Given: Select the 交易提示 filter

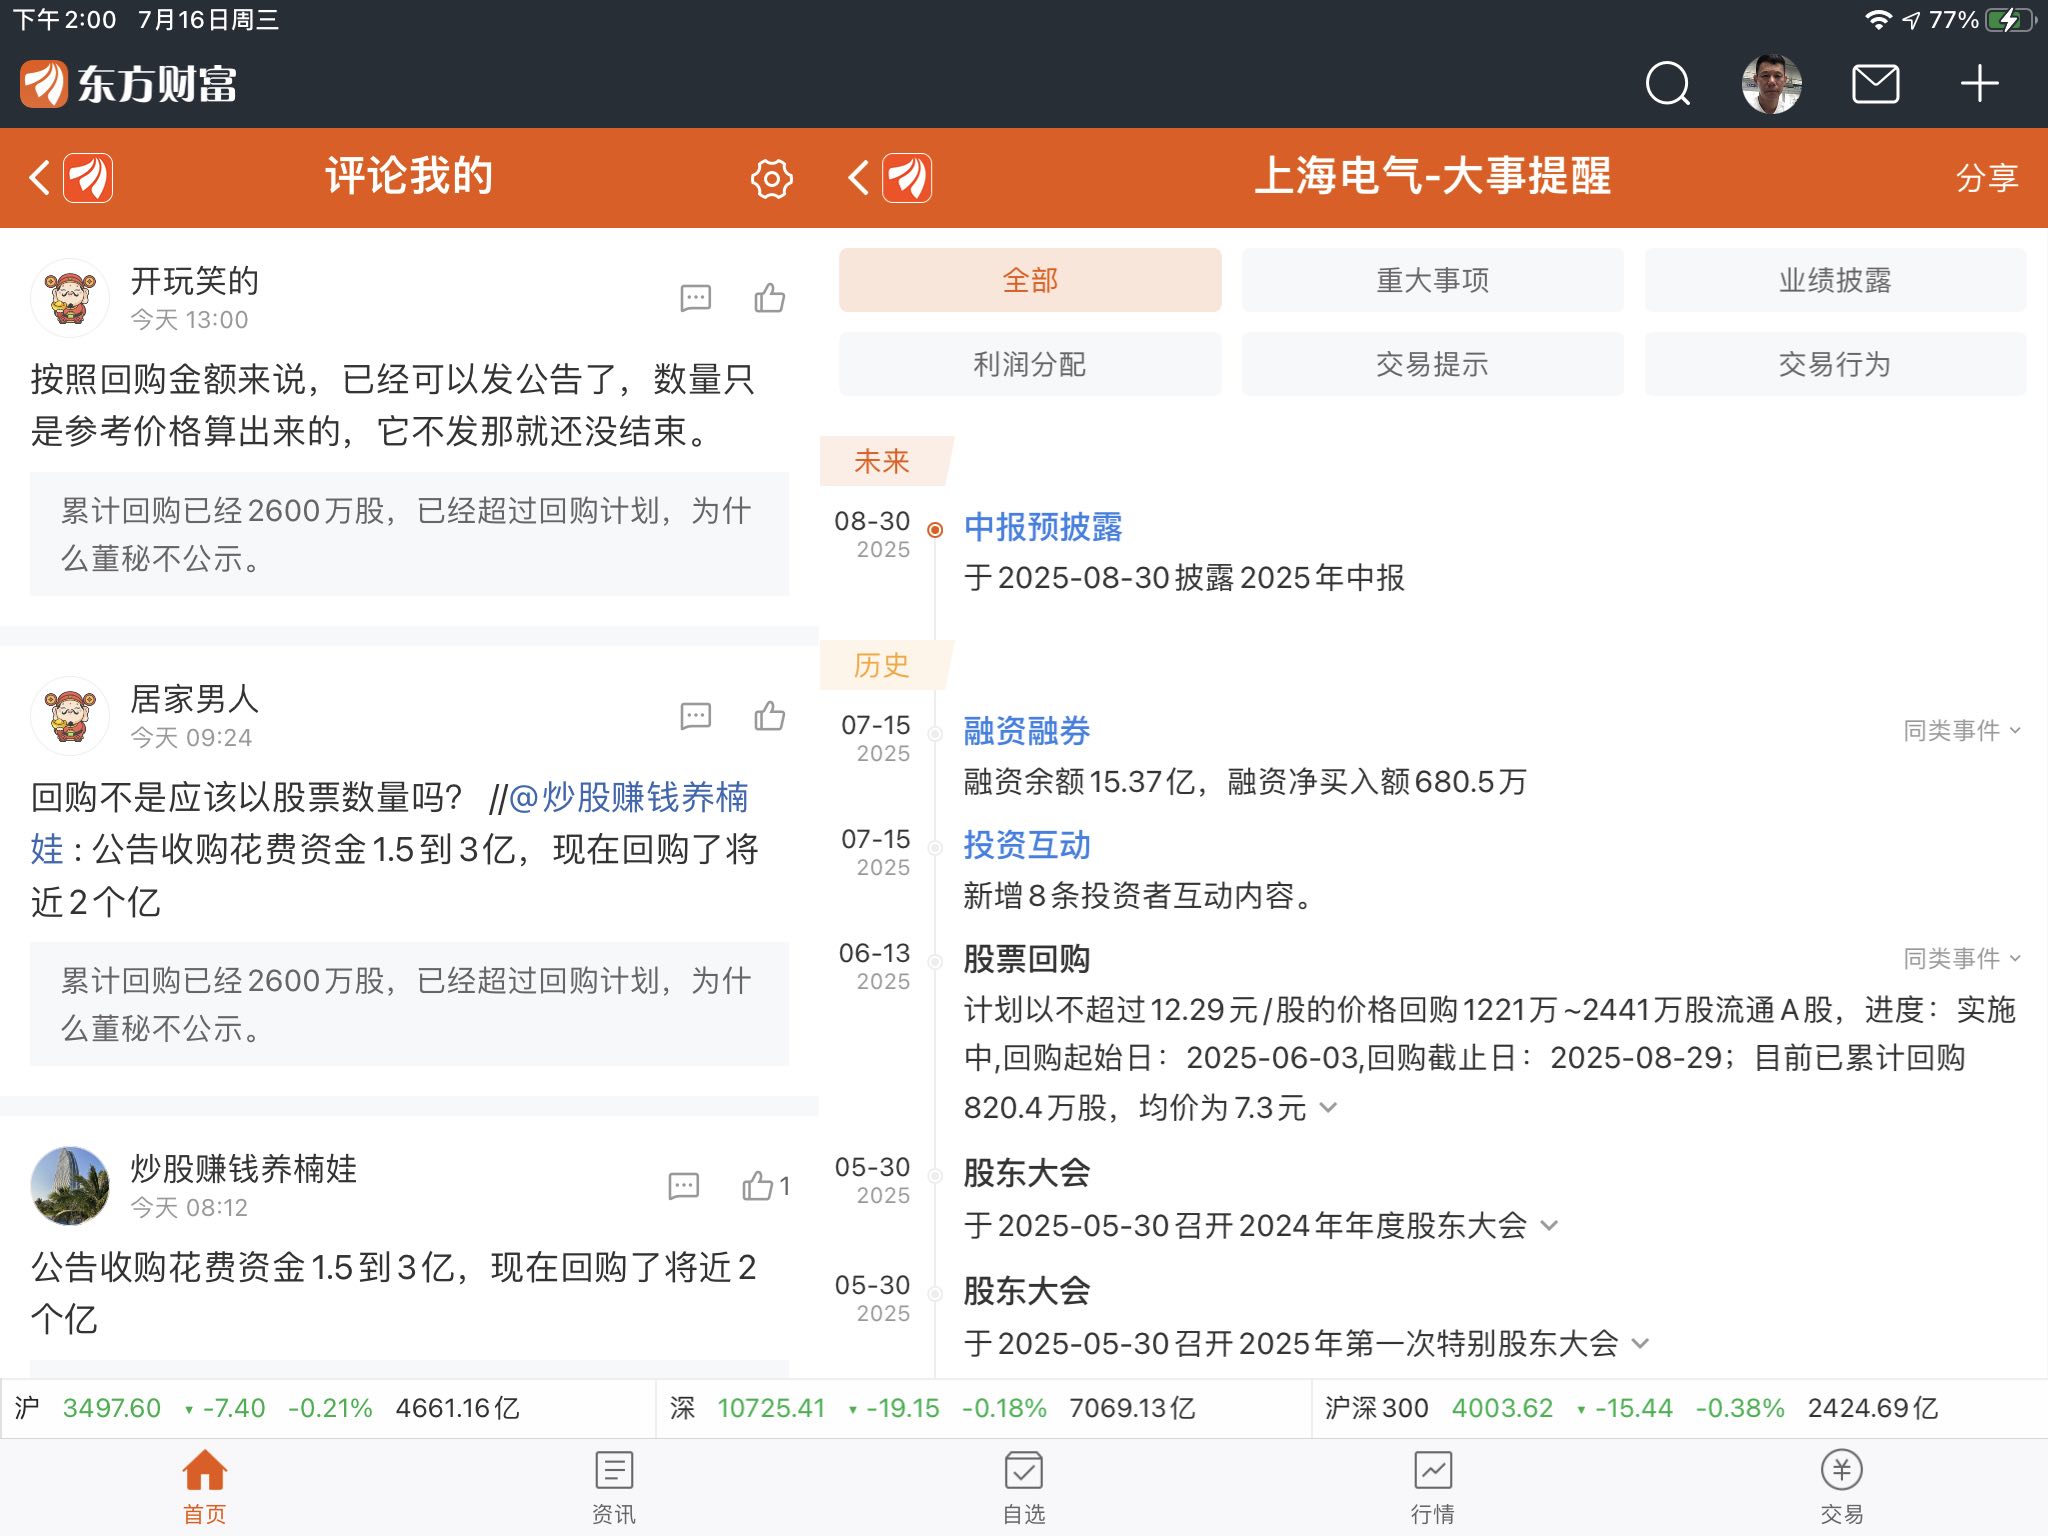Looking at the screenshot, I should point(1432,364).
